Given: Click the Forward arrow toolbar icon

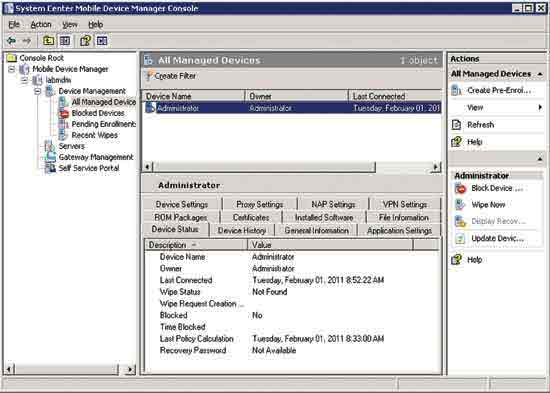Looking at the screenshot, I should [27, 41].
